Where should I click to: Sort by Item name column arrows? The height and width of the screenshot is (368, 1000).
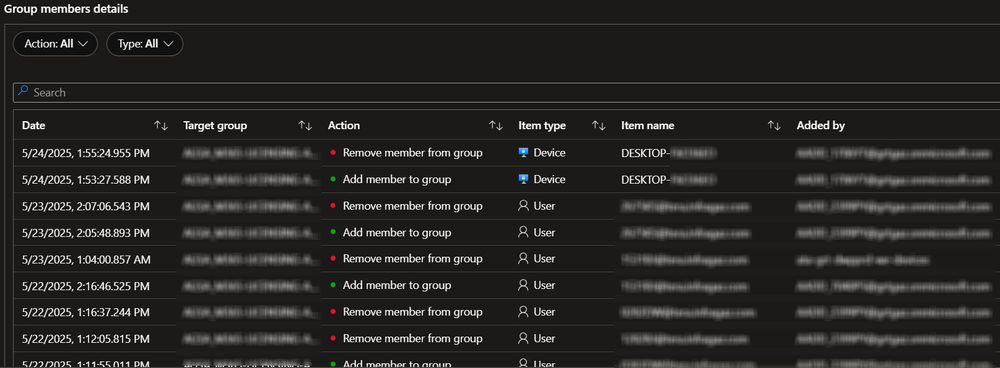tap(774, 126)
